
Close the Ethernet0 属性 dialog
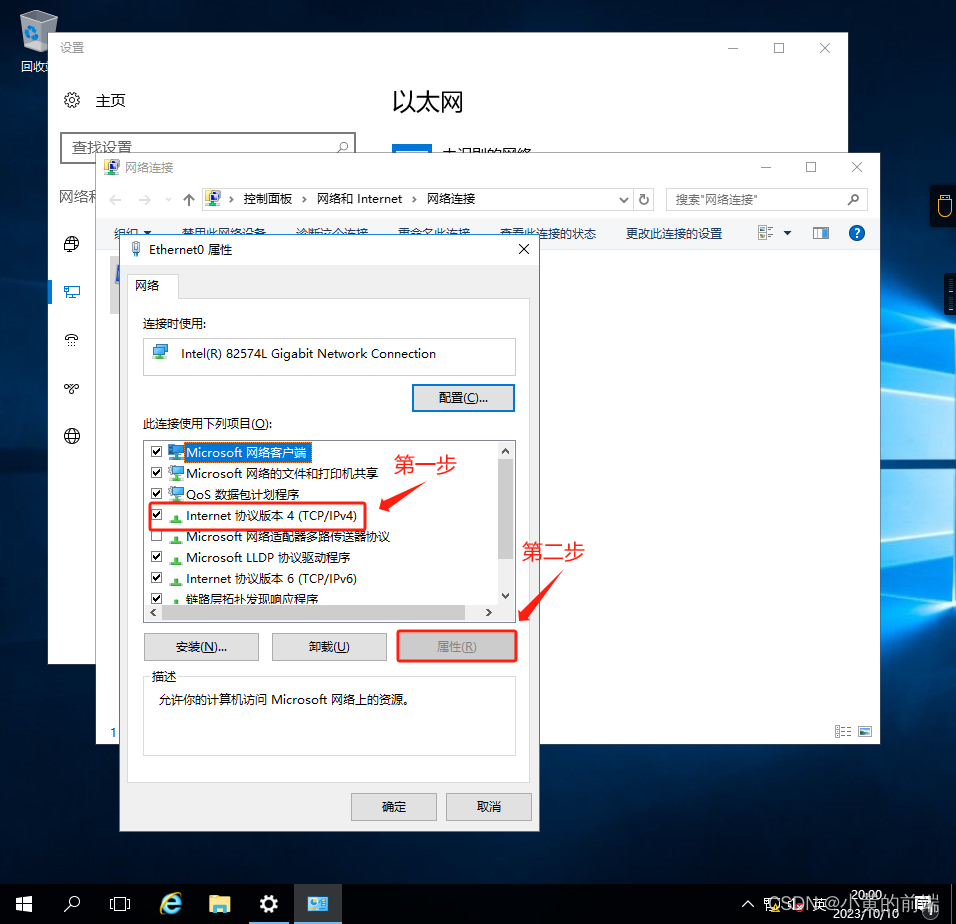tap(524, 249)
